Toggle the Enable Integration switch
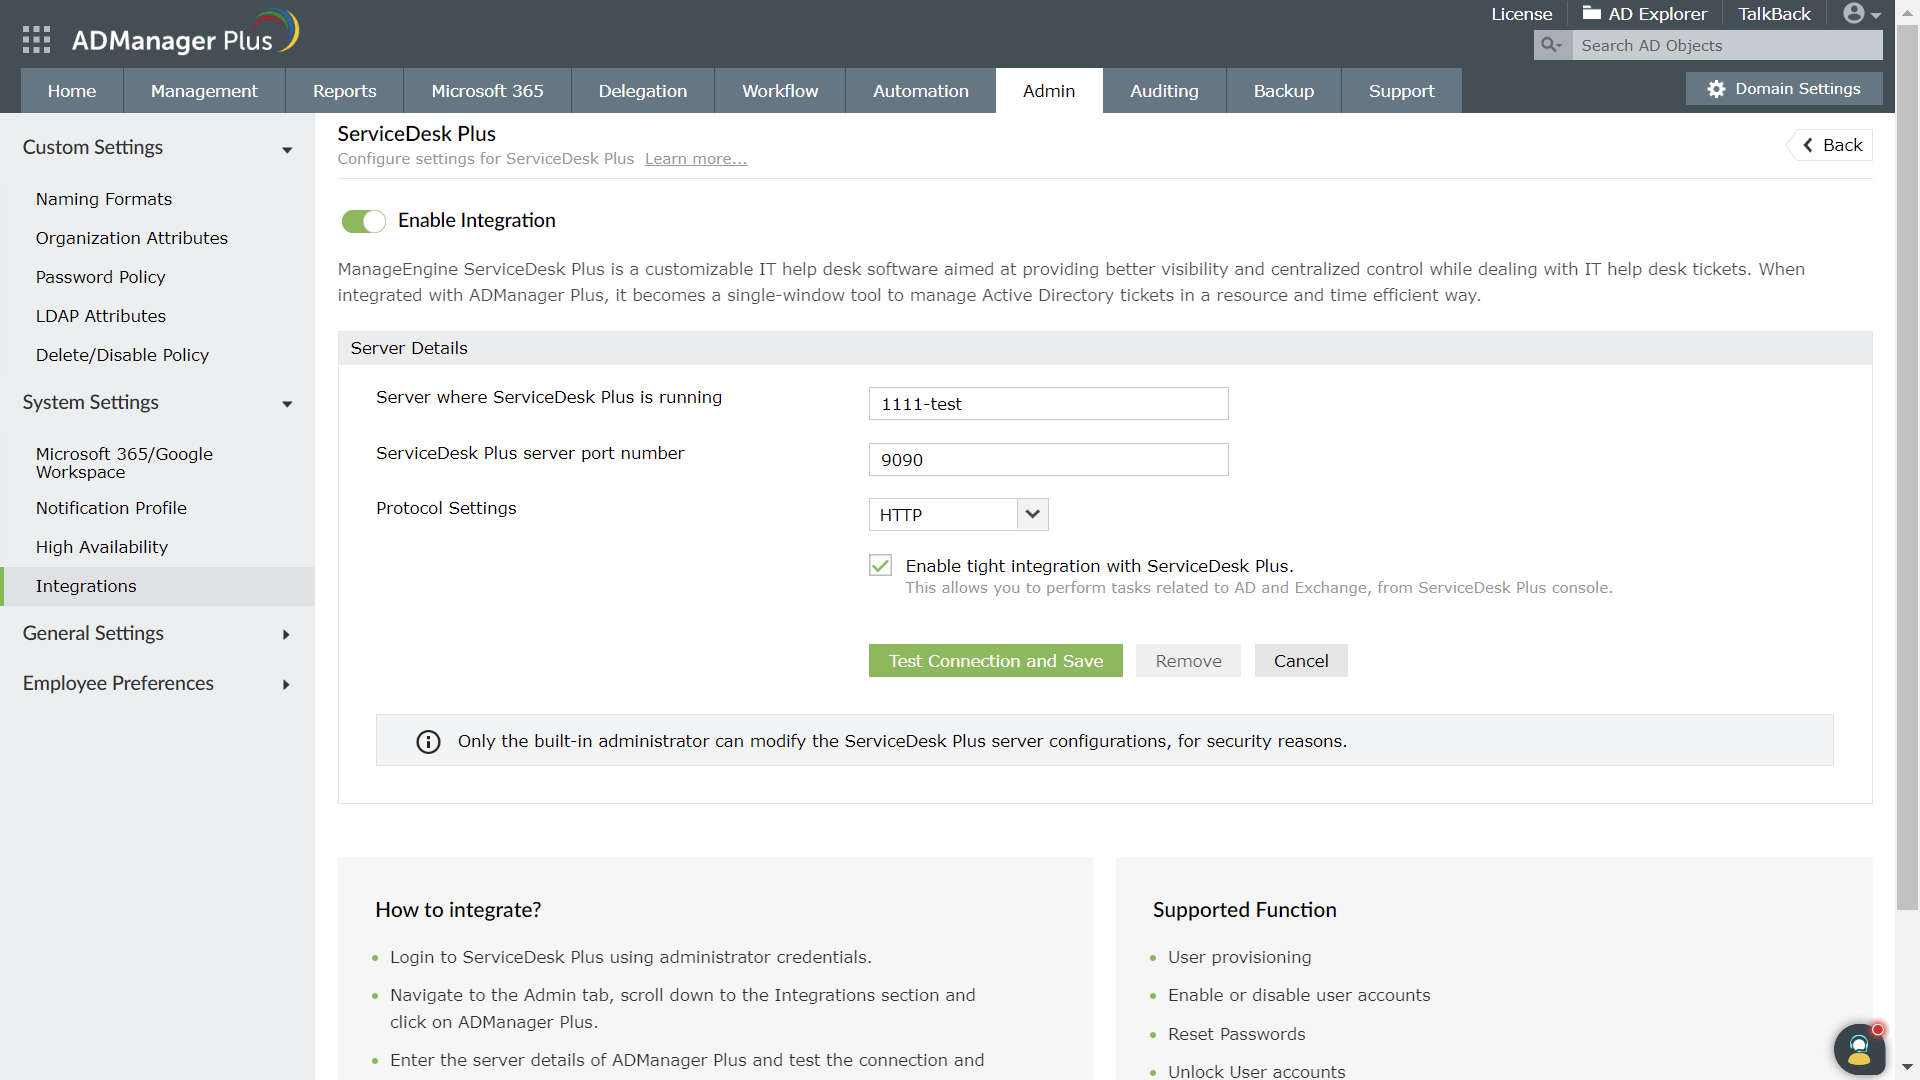 pos(363,221)
